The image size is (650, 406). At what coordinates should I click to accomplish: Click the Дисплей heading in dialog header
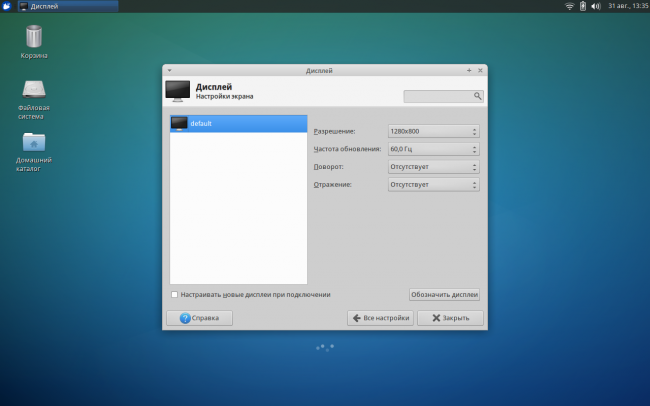(213, 87)
